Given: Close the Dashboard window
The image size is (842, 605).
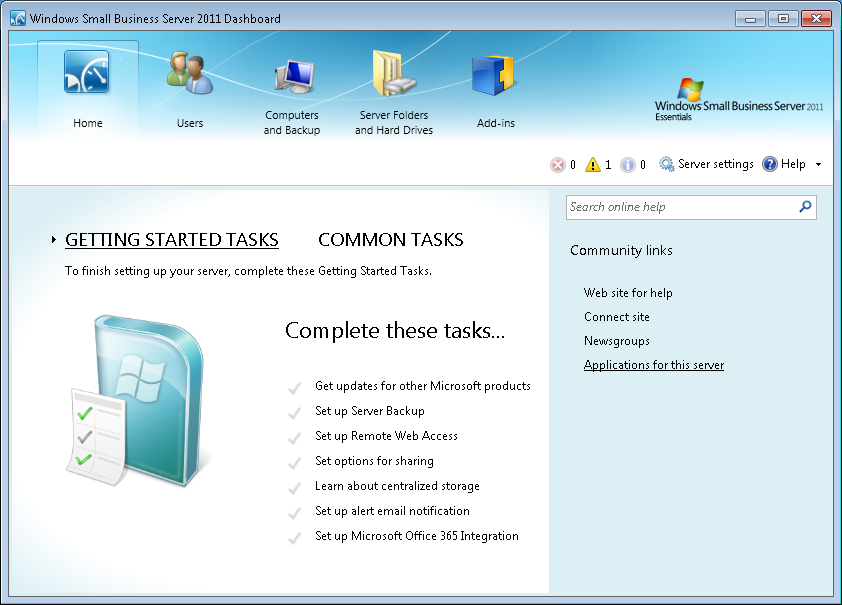Looking at the screenshot, I should (x=816, y=19).
